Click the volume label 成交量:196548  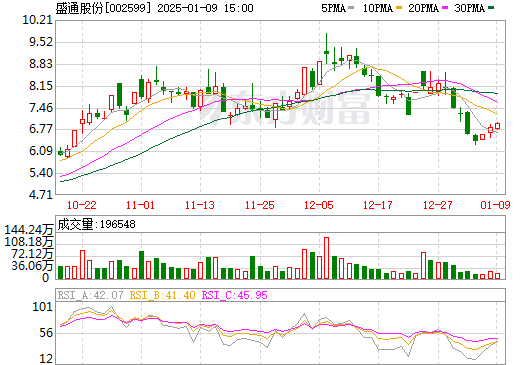(x=96, y=224)
